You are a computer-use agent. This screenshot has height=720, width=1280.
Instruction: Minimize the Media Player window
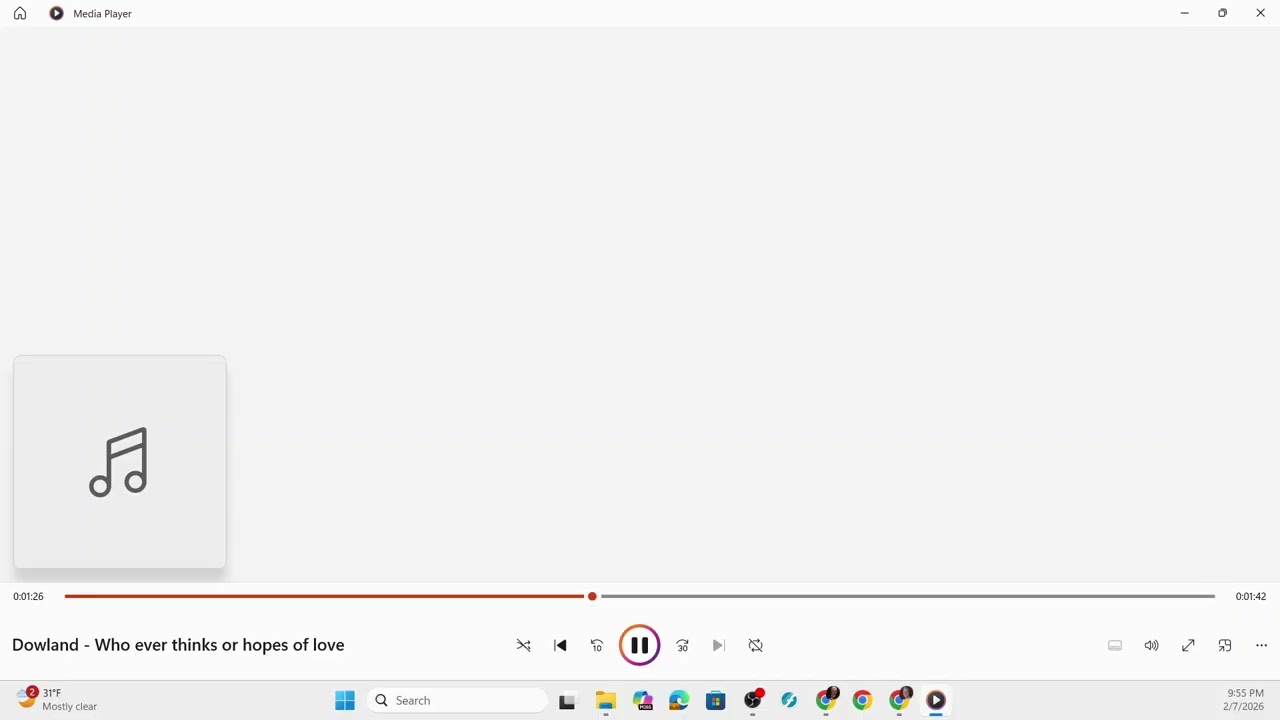(x=1185, y=13)
